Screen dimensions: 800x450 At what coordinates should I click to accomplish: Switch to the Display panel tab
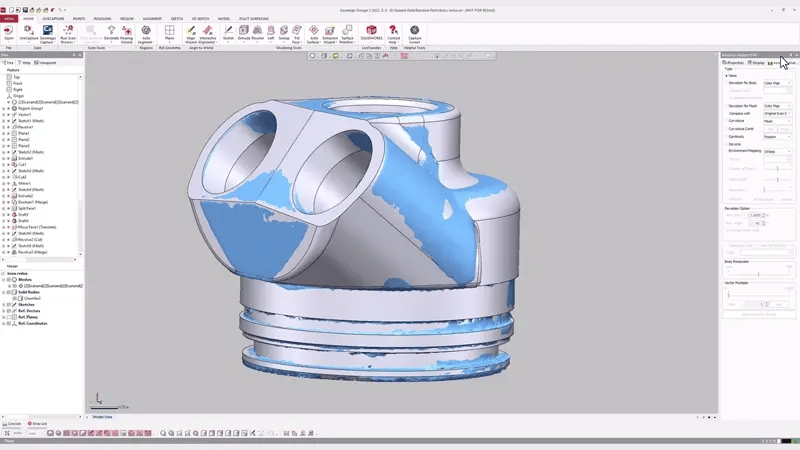click(758, 62)
